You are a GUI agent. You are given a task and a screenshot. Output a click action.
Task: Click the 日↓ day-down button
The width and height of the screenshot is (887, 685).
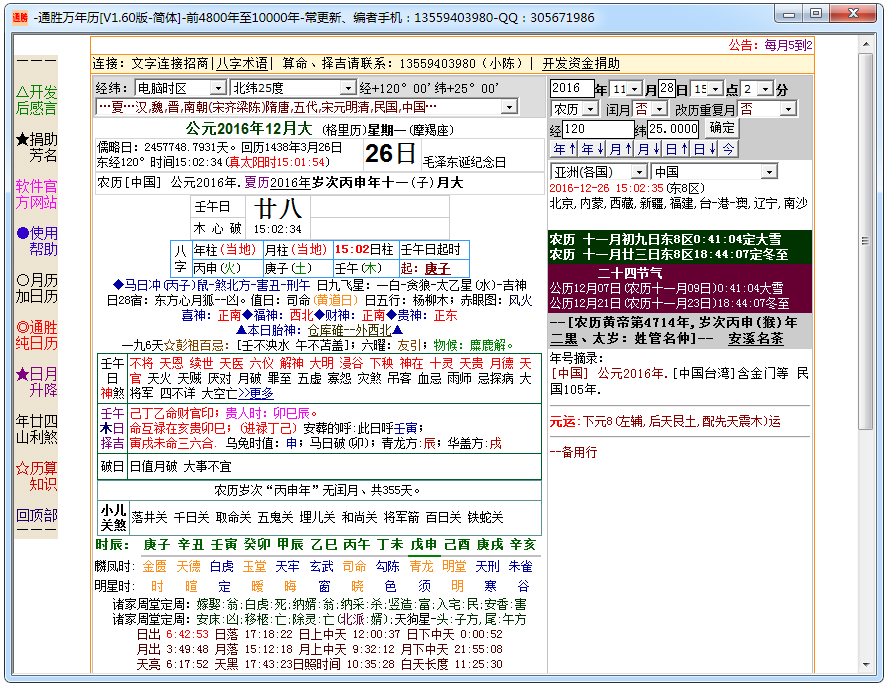point(704,149)
